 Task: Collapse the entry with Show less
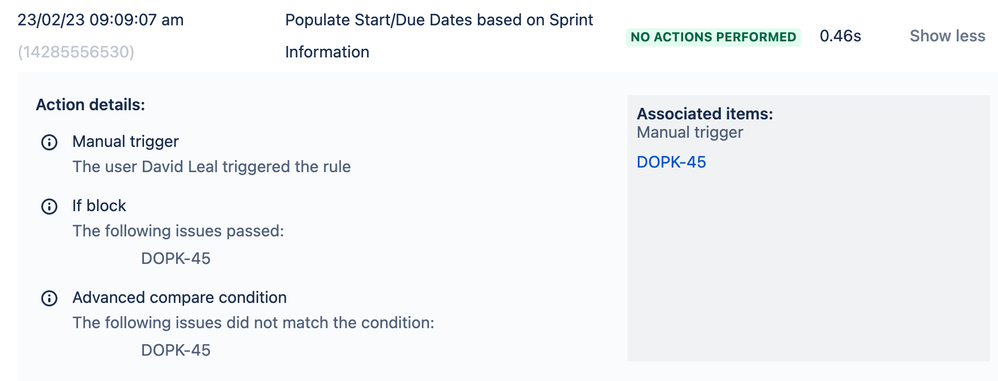947,36
